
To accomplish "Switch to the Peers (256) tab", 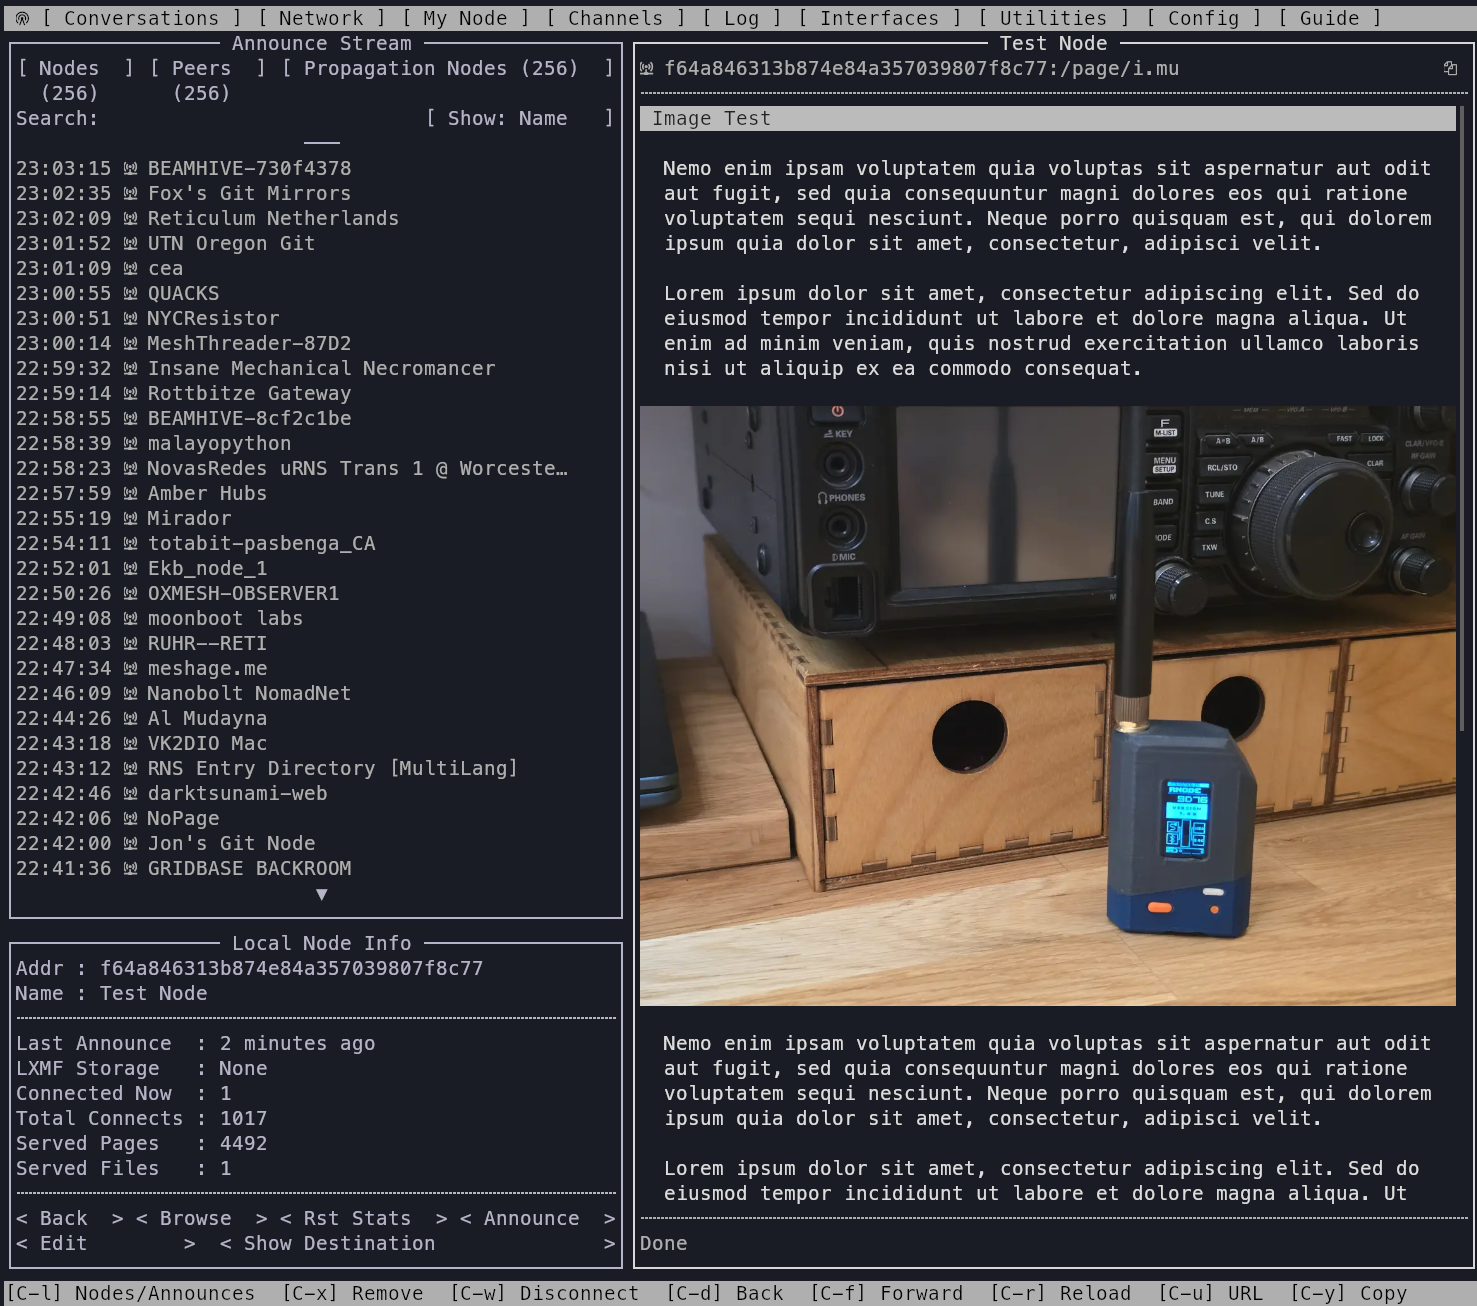I will coord(207,80).
